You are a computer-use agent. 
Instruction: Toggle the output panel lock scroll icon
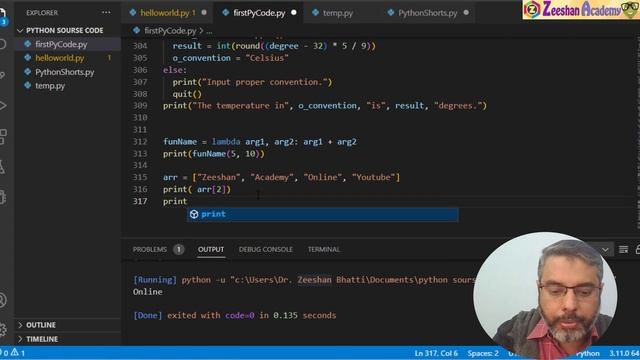click(638, 249)
